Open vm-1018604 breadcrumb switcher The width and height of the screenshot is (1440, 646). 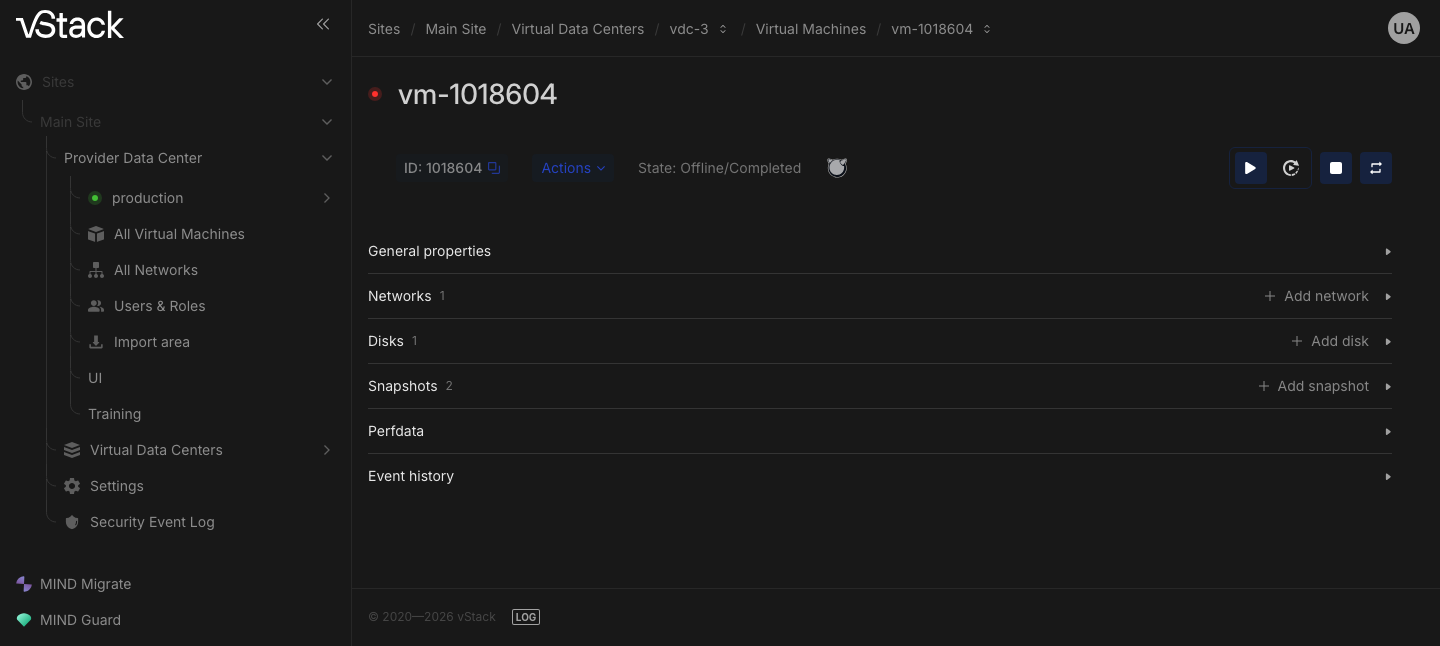[987, 29]
